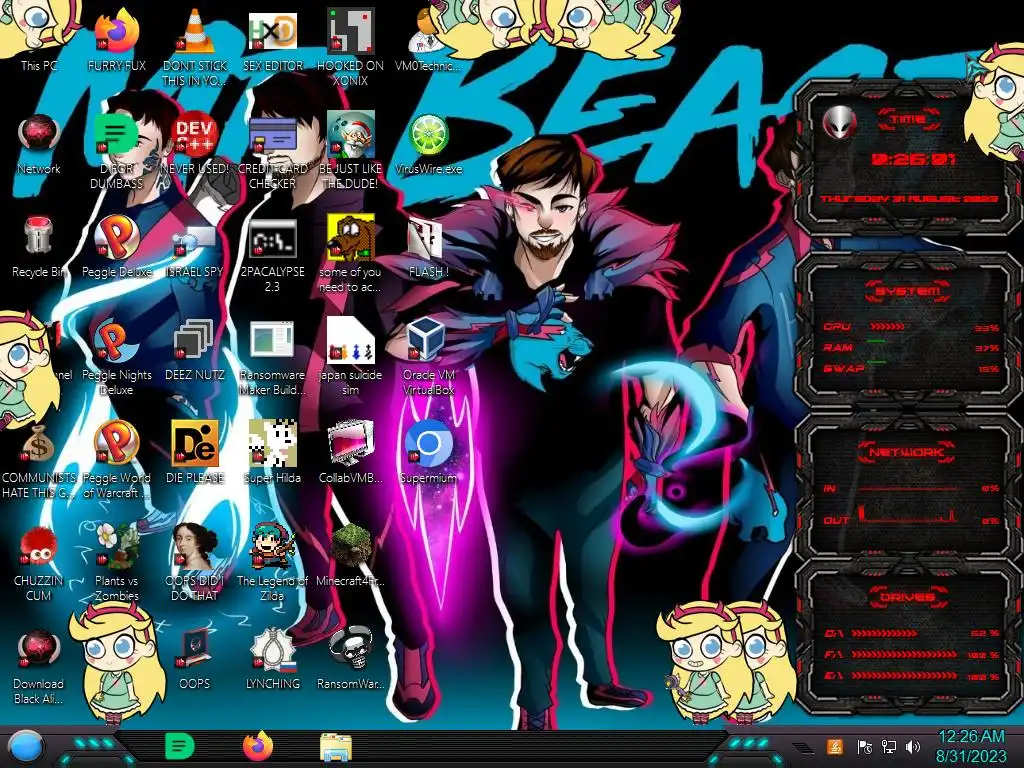Open the VM0Technic desktop icon
This screenshot has width=1024, height=768.
(428, 39)
